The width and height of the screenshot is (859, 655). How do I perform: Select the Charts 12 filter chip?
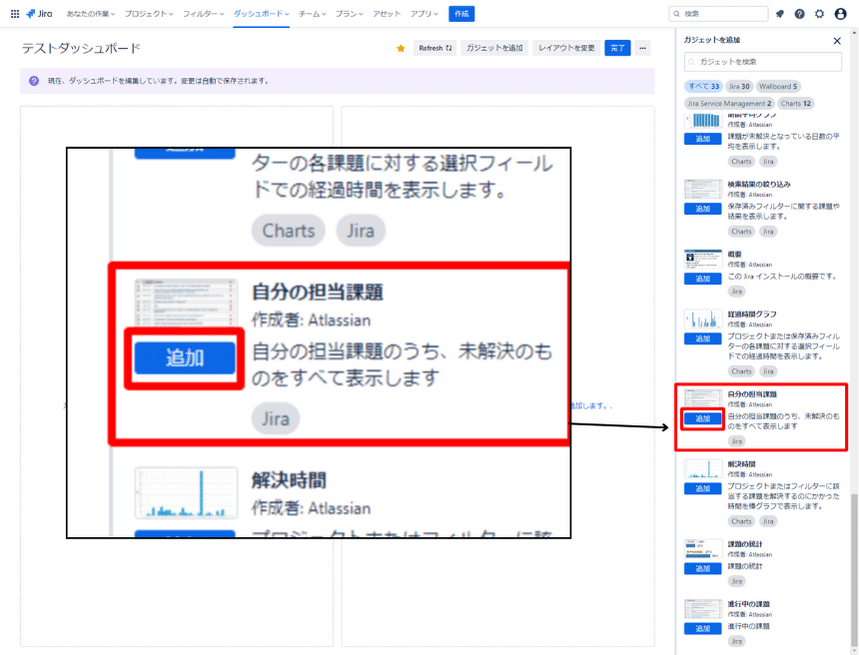tap(795, 104)
